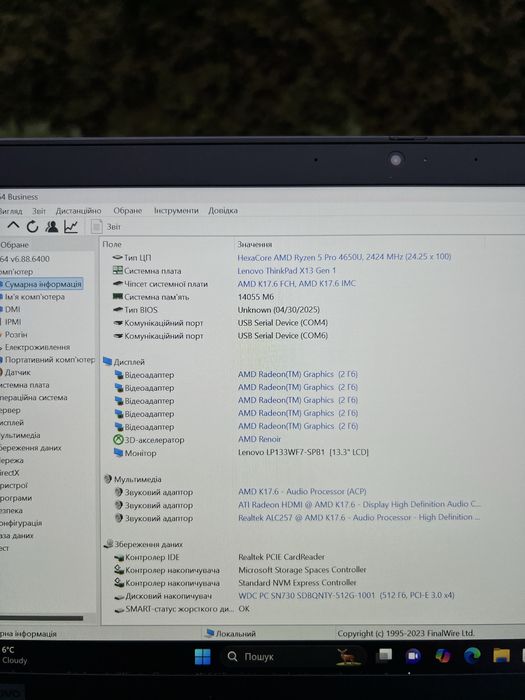Click the Пошук taskbar search box
525x700 pixels.
click(x=295, y=656)
